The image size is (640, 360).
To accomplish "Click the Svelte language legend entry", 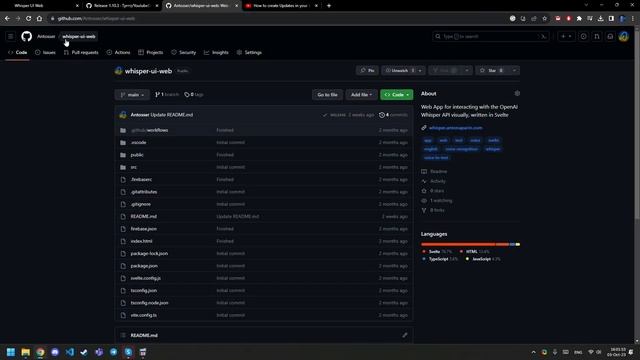I will [x=437, y=252].
